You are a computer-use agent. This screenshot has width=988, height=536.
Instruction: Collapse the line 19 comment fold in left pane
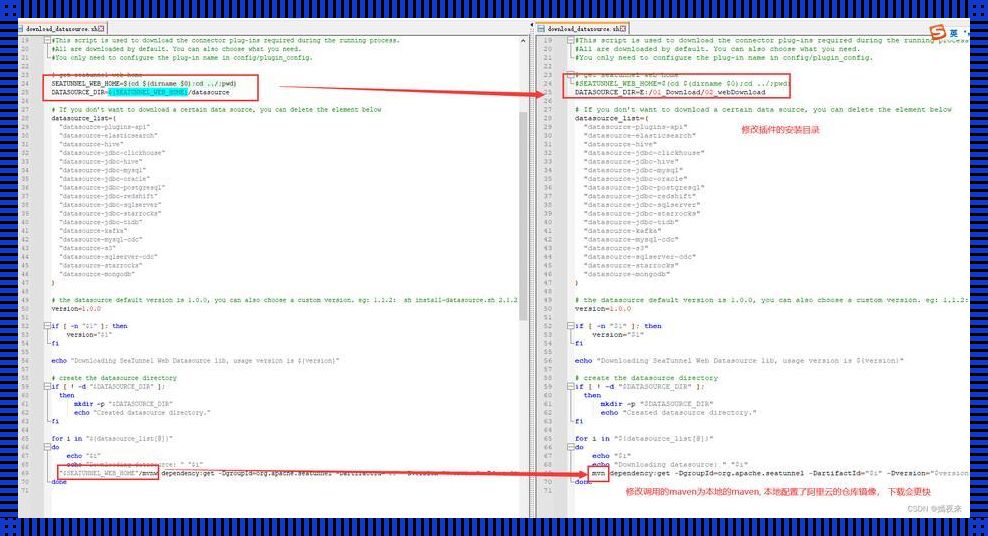(x=47, y=40)
